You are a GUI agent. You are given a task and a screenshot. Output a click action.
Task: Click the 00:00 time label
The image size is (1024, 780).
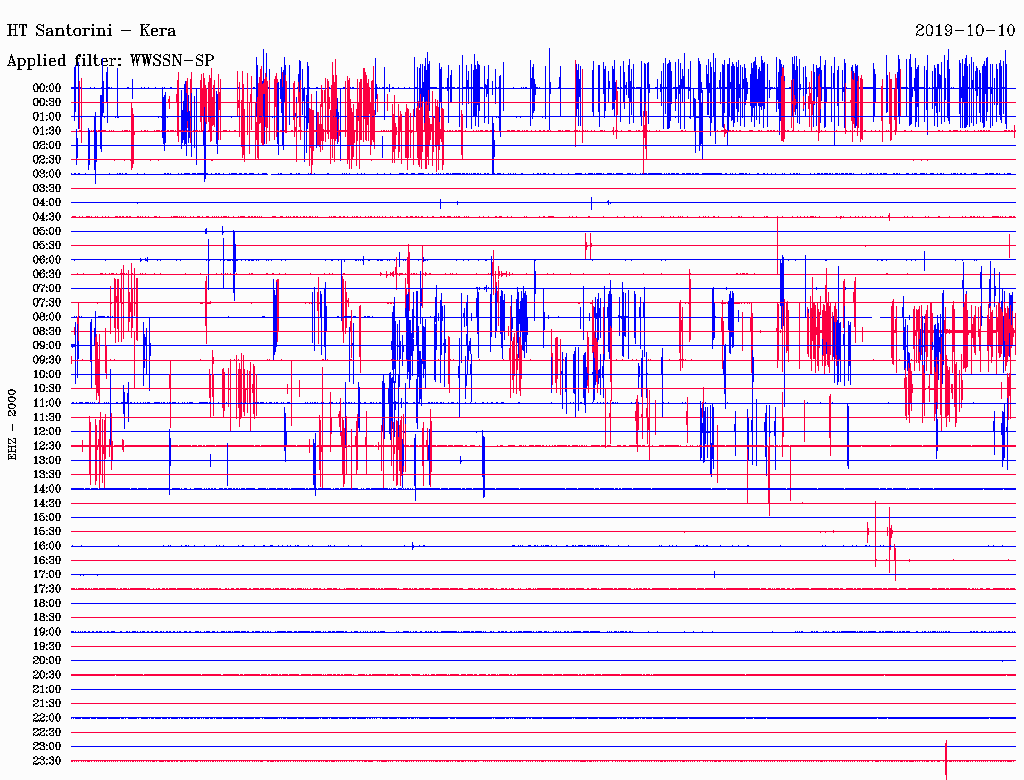(x=48, y=88)
